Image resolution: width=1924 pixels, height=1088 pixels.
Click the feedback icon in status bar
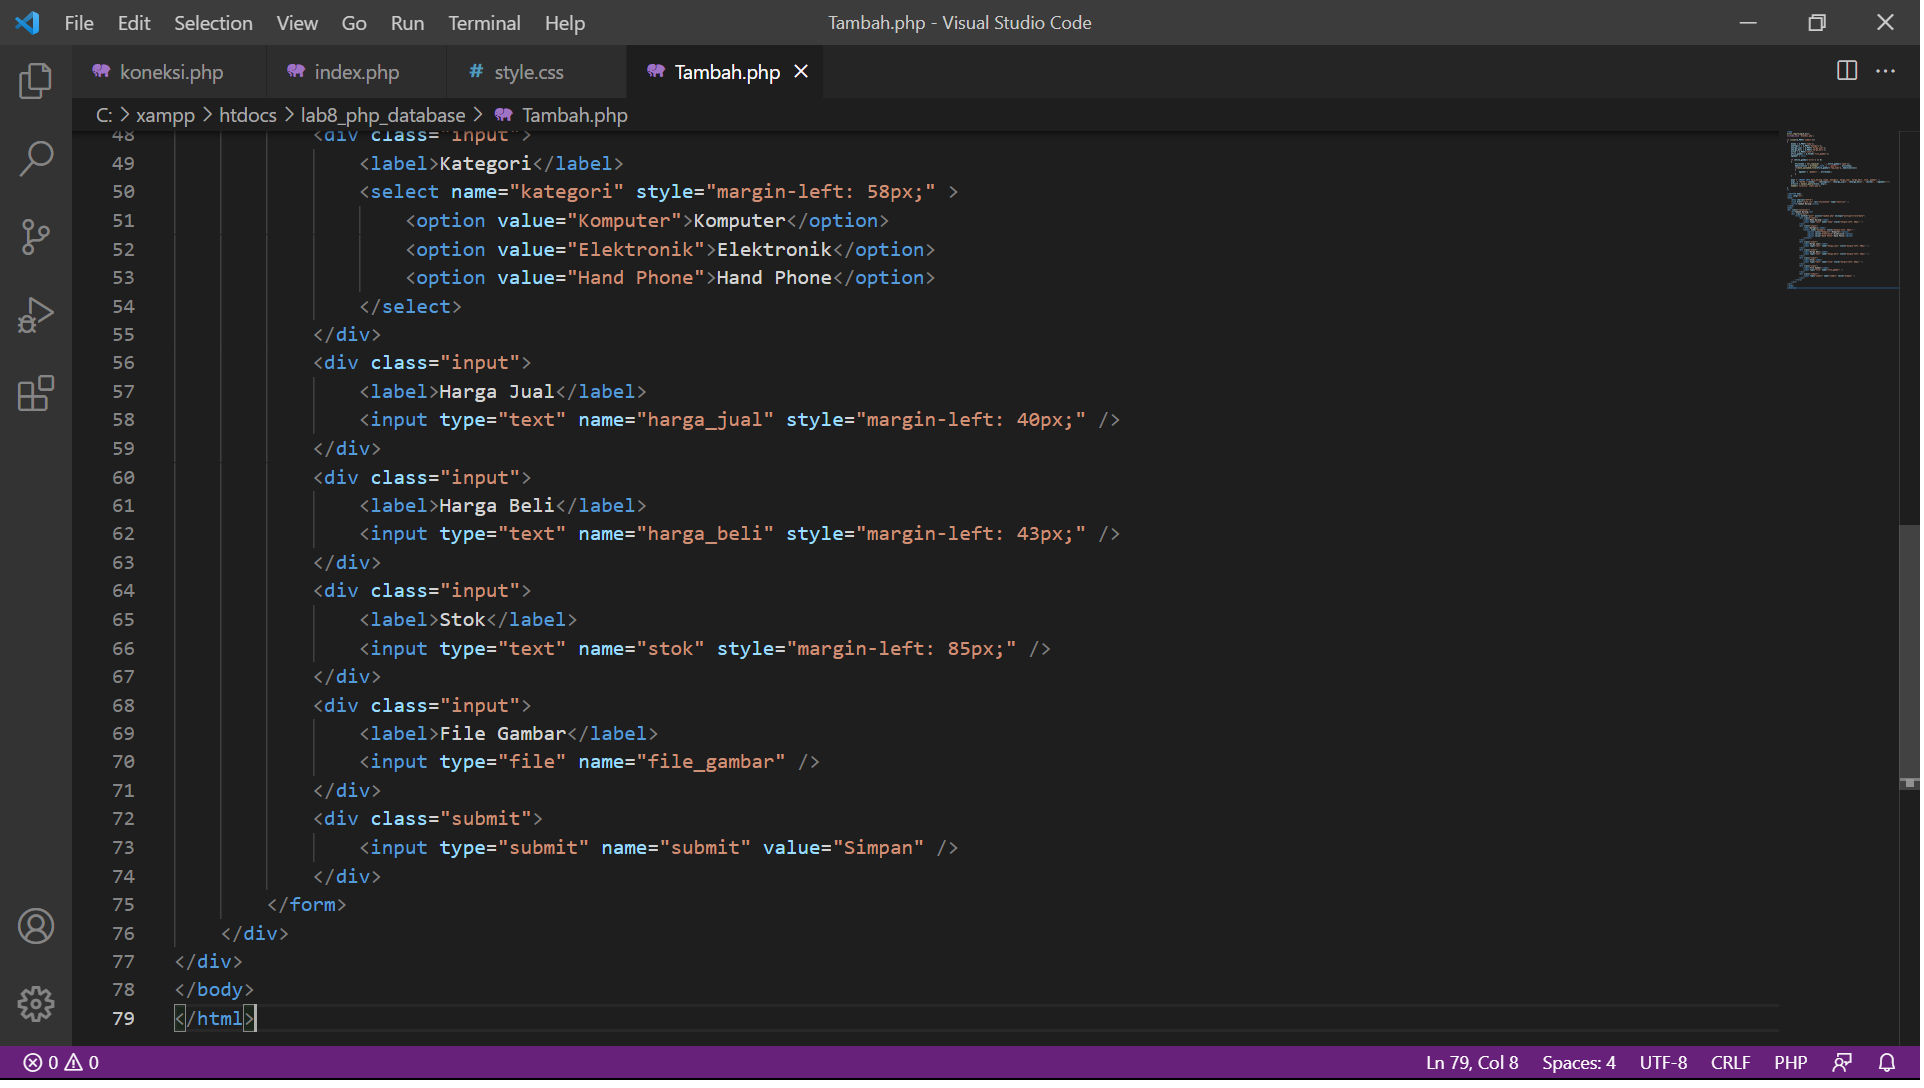pyautogui.click(x=1843, y=1062)
